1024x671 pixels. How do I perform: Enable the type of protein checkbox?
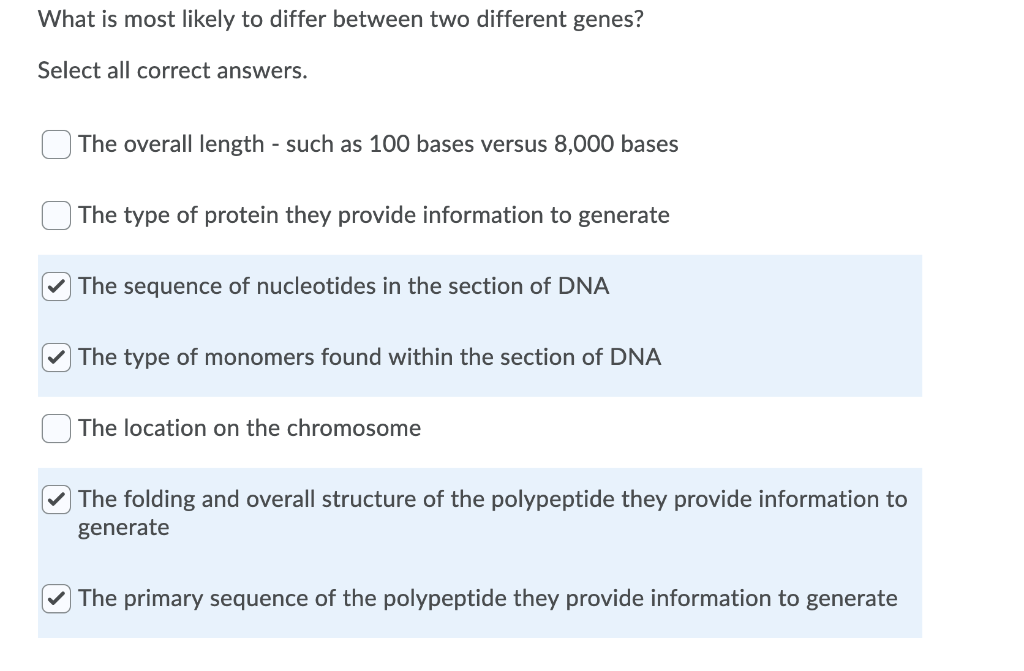click(56, 216)
